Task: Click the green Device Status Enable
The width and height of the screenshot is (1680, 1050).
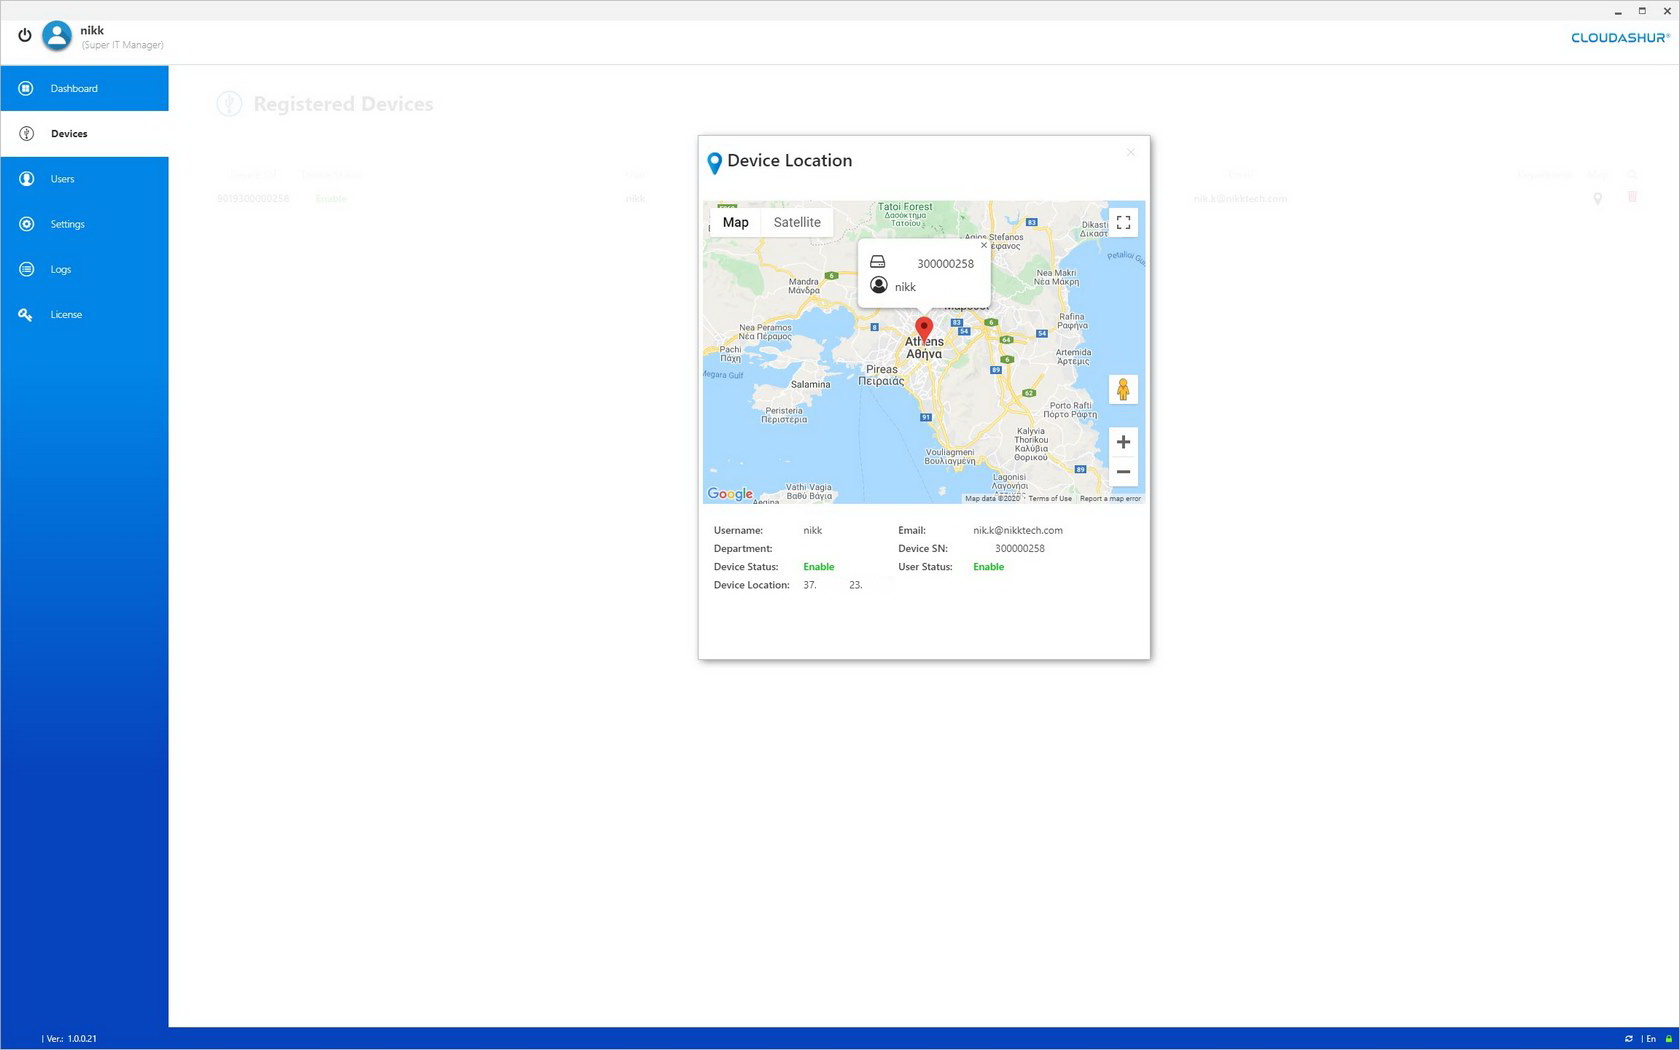Action: coord(819,567)
